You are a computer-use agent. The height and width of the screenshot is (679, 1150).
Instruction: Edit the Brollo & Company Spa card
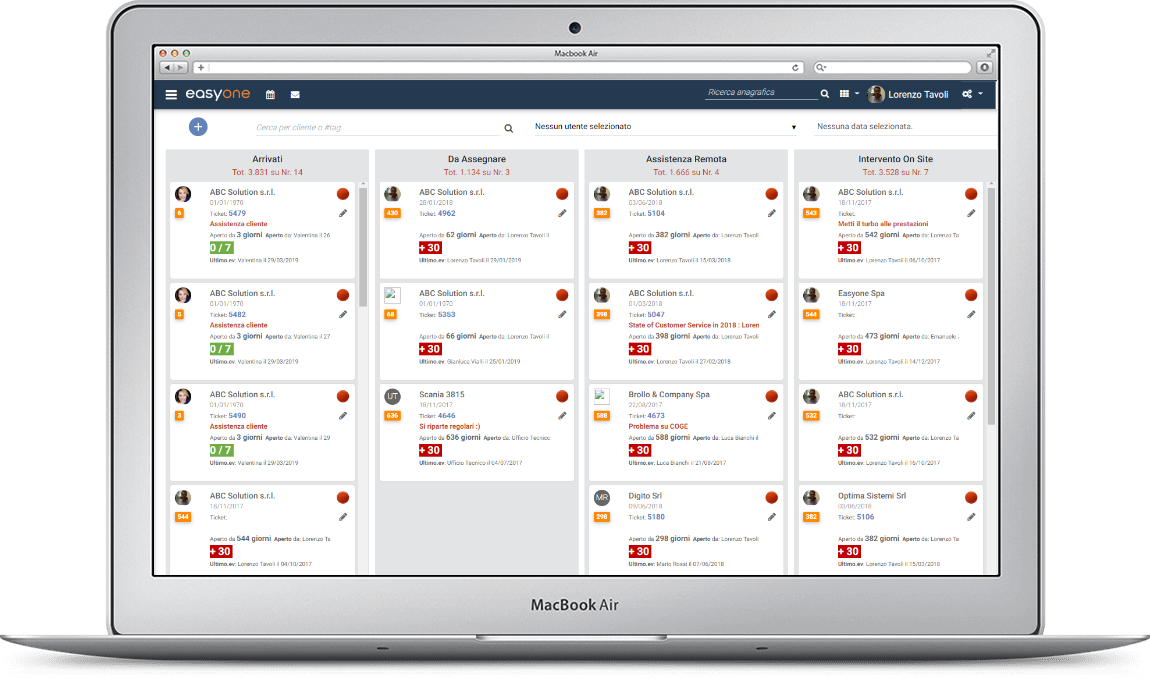coord(772,416)
